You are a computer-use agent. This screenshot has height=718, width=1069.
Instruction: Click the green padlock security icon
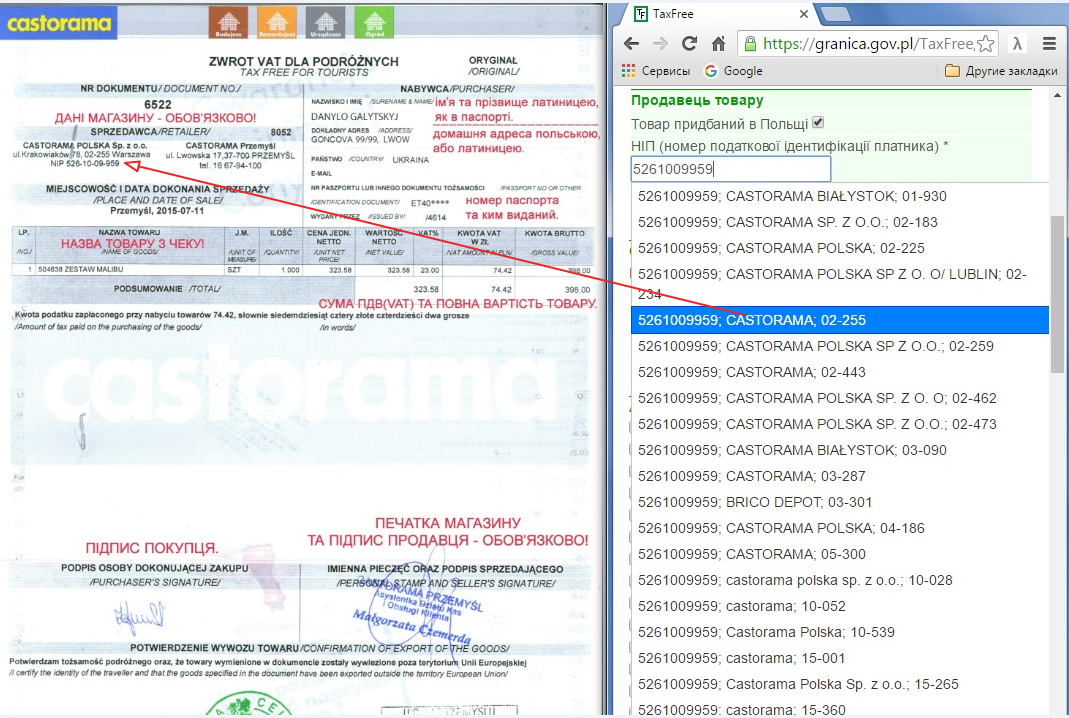[750, 44]
